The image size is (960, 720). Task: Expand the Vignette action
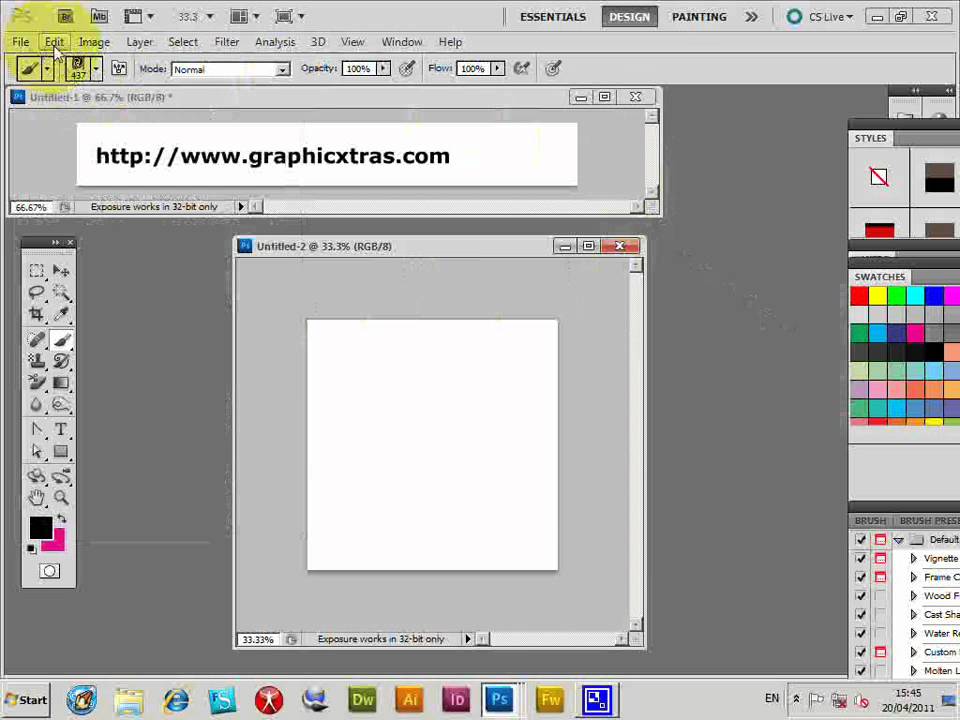coord(913,558)
